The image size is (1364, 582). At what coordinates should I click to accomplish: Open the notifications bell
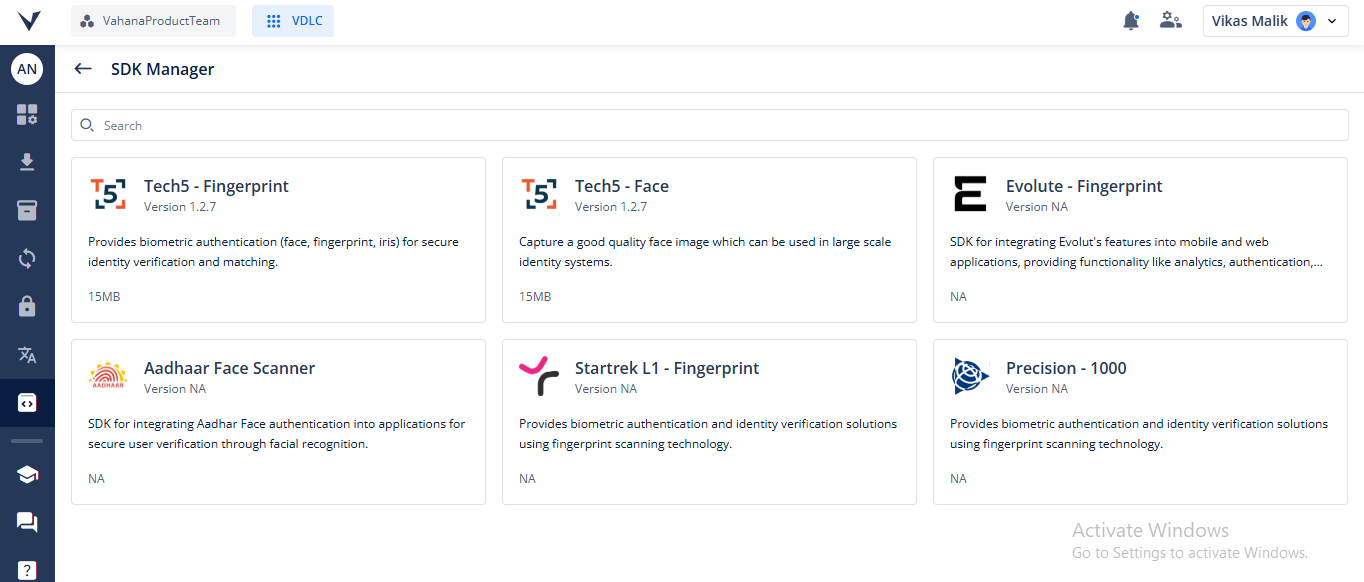click(1131, 20)
